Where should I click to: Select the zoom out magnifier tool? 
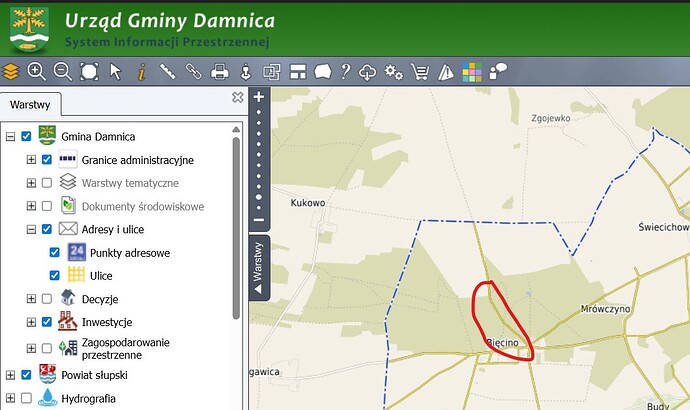tap(62, 71)
